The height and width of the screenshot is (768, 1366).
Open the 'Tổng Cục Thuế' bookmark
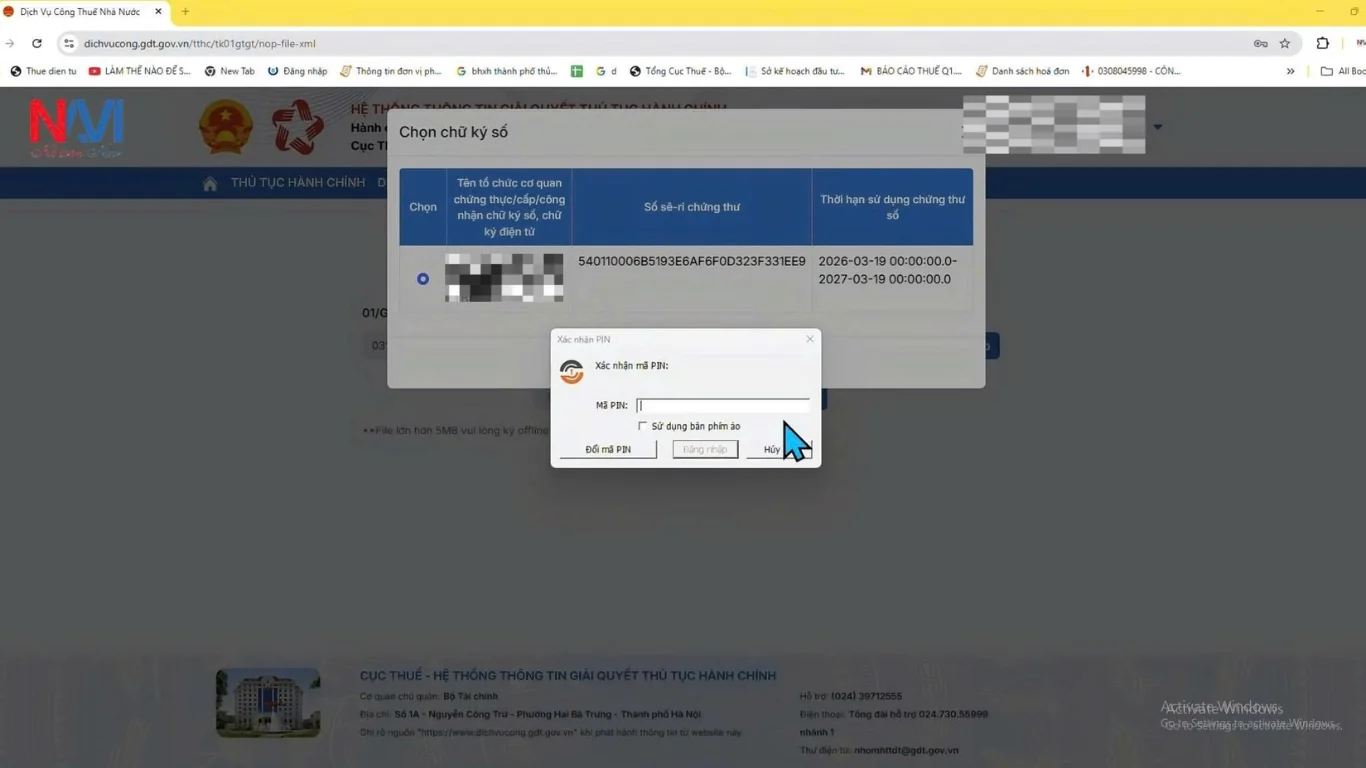(680, 71)
